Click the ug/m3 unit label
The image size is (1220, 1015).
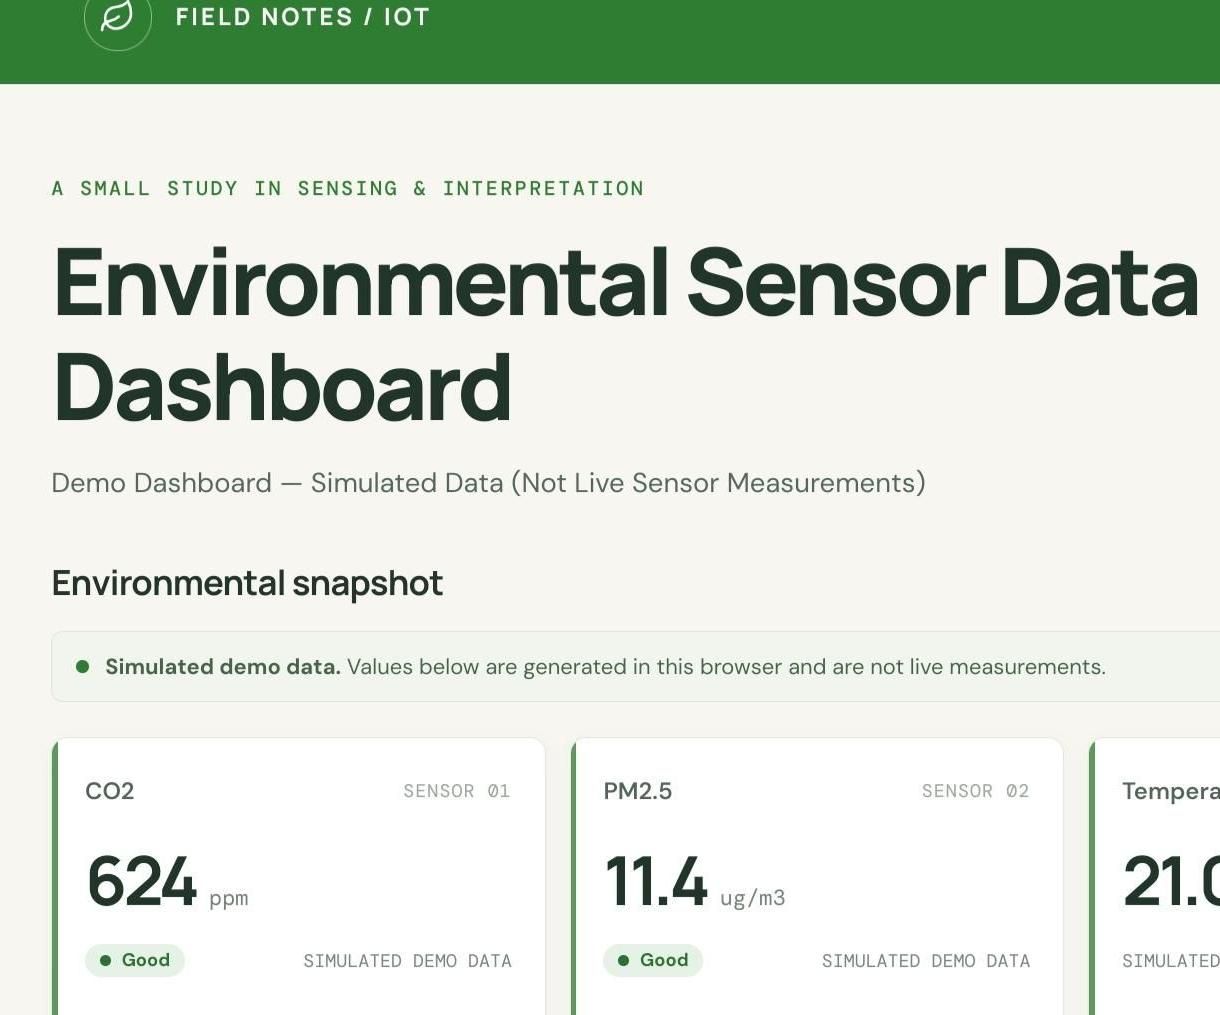[753, 898]
